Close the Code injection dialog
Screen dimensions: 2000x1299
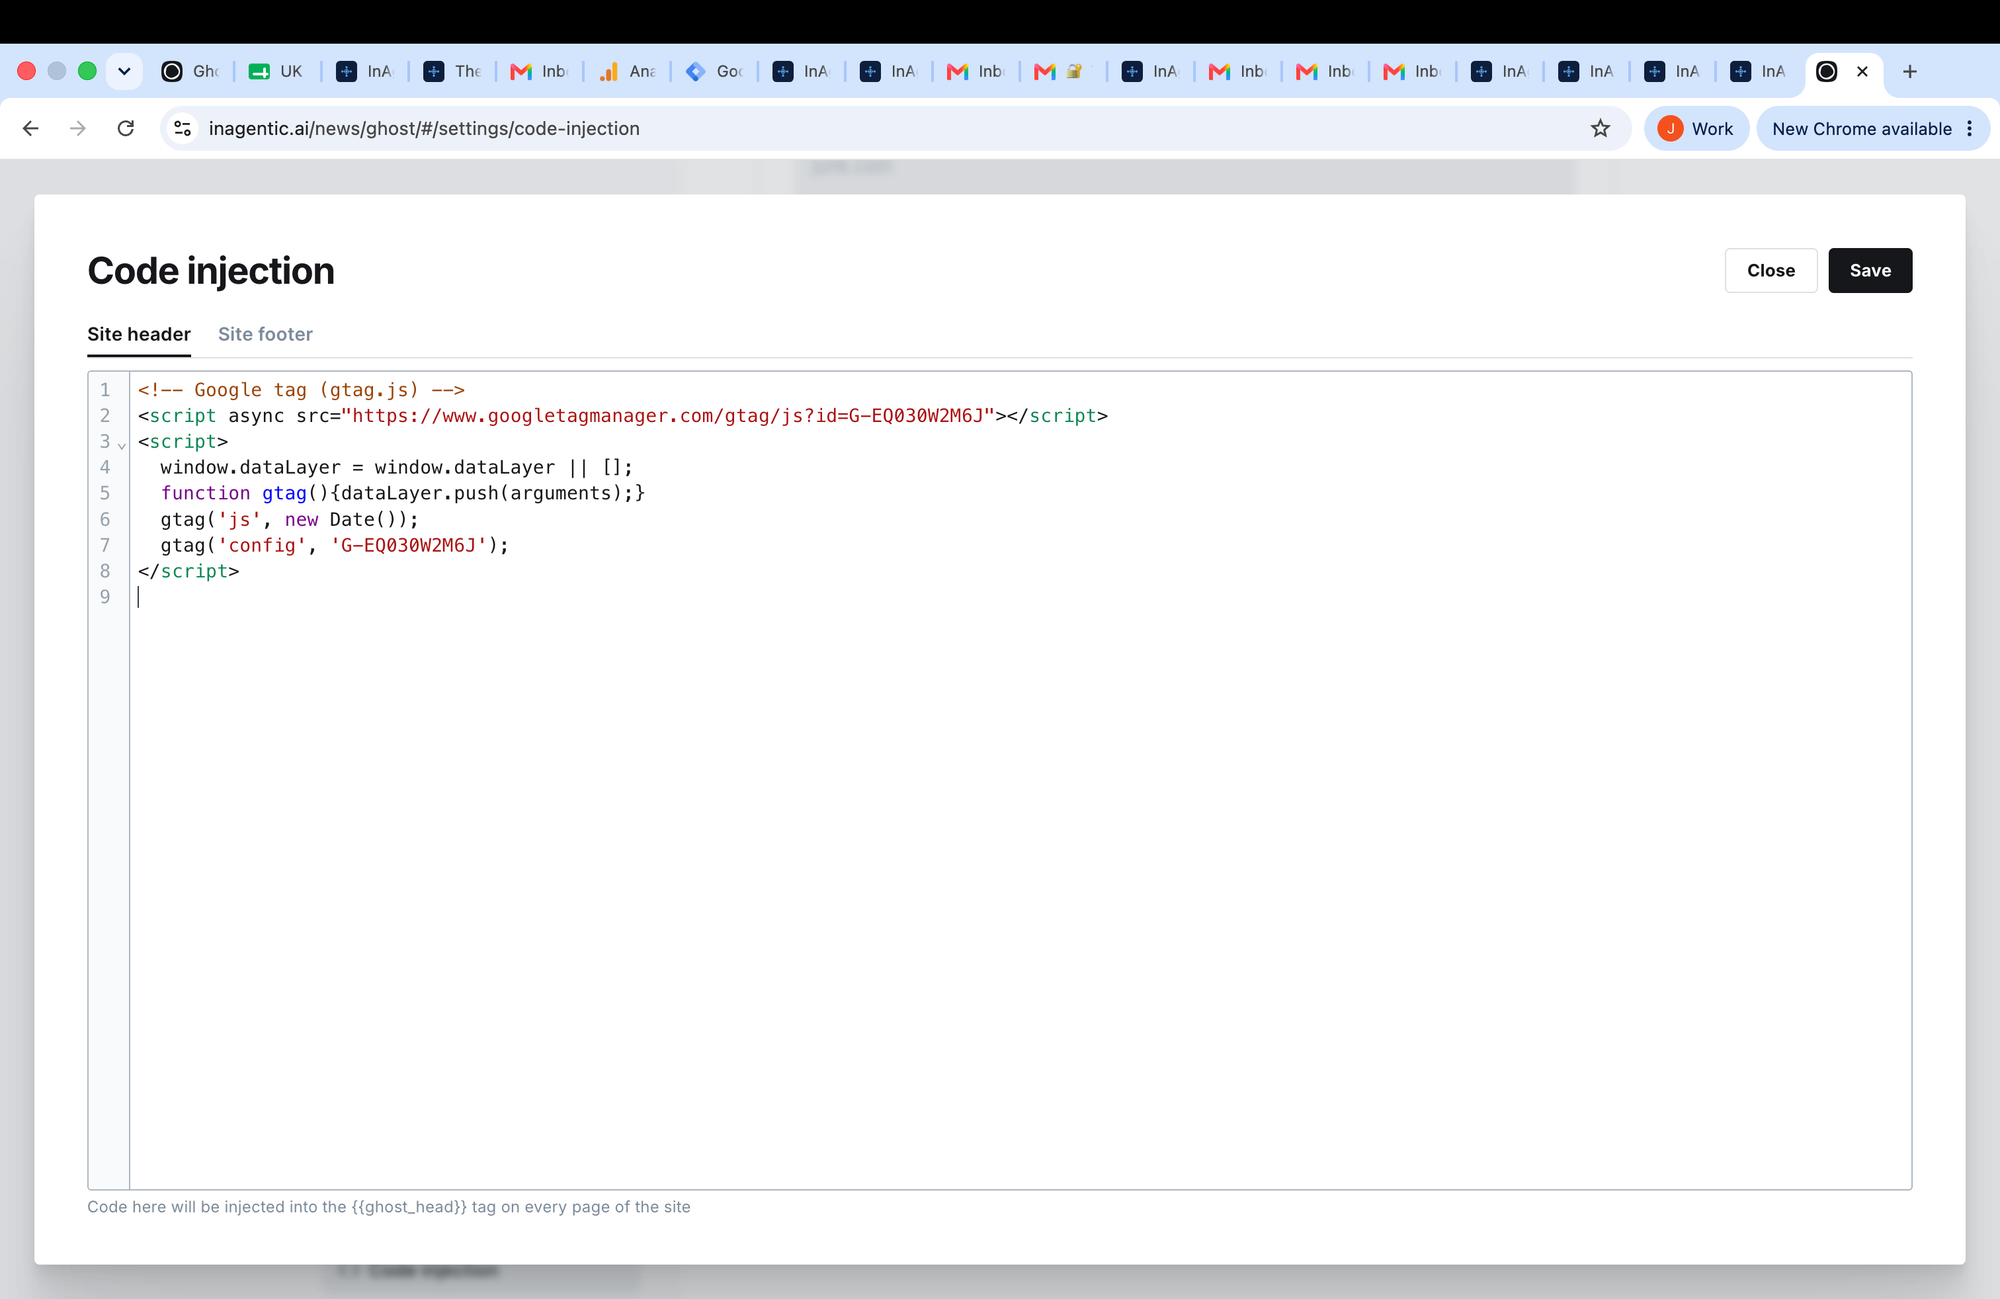click(1771, 270)
